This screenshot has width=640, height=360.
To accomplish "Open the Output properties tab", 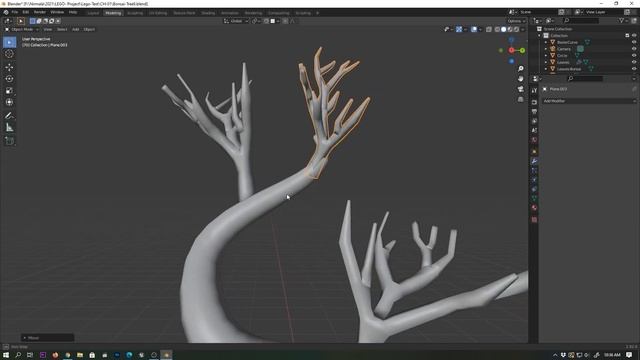I will click(x=534, y=112).
